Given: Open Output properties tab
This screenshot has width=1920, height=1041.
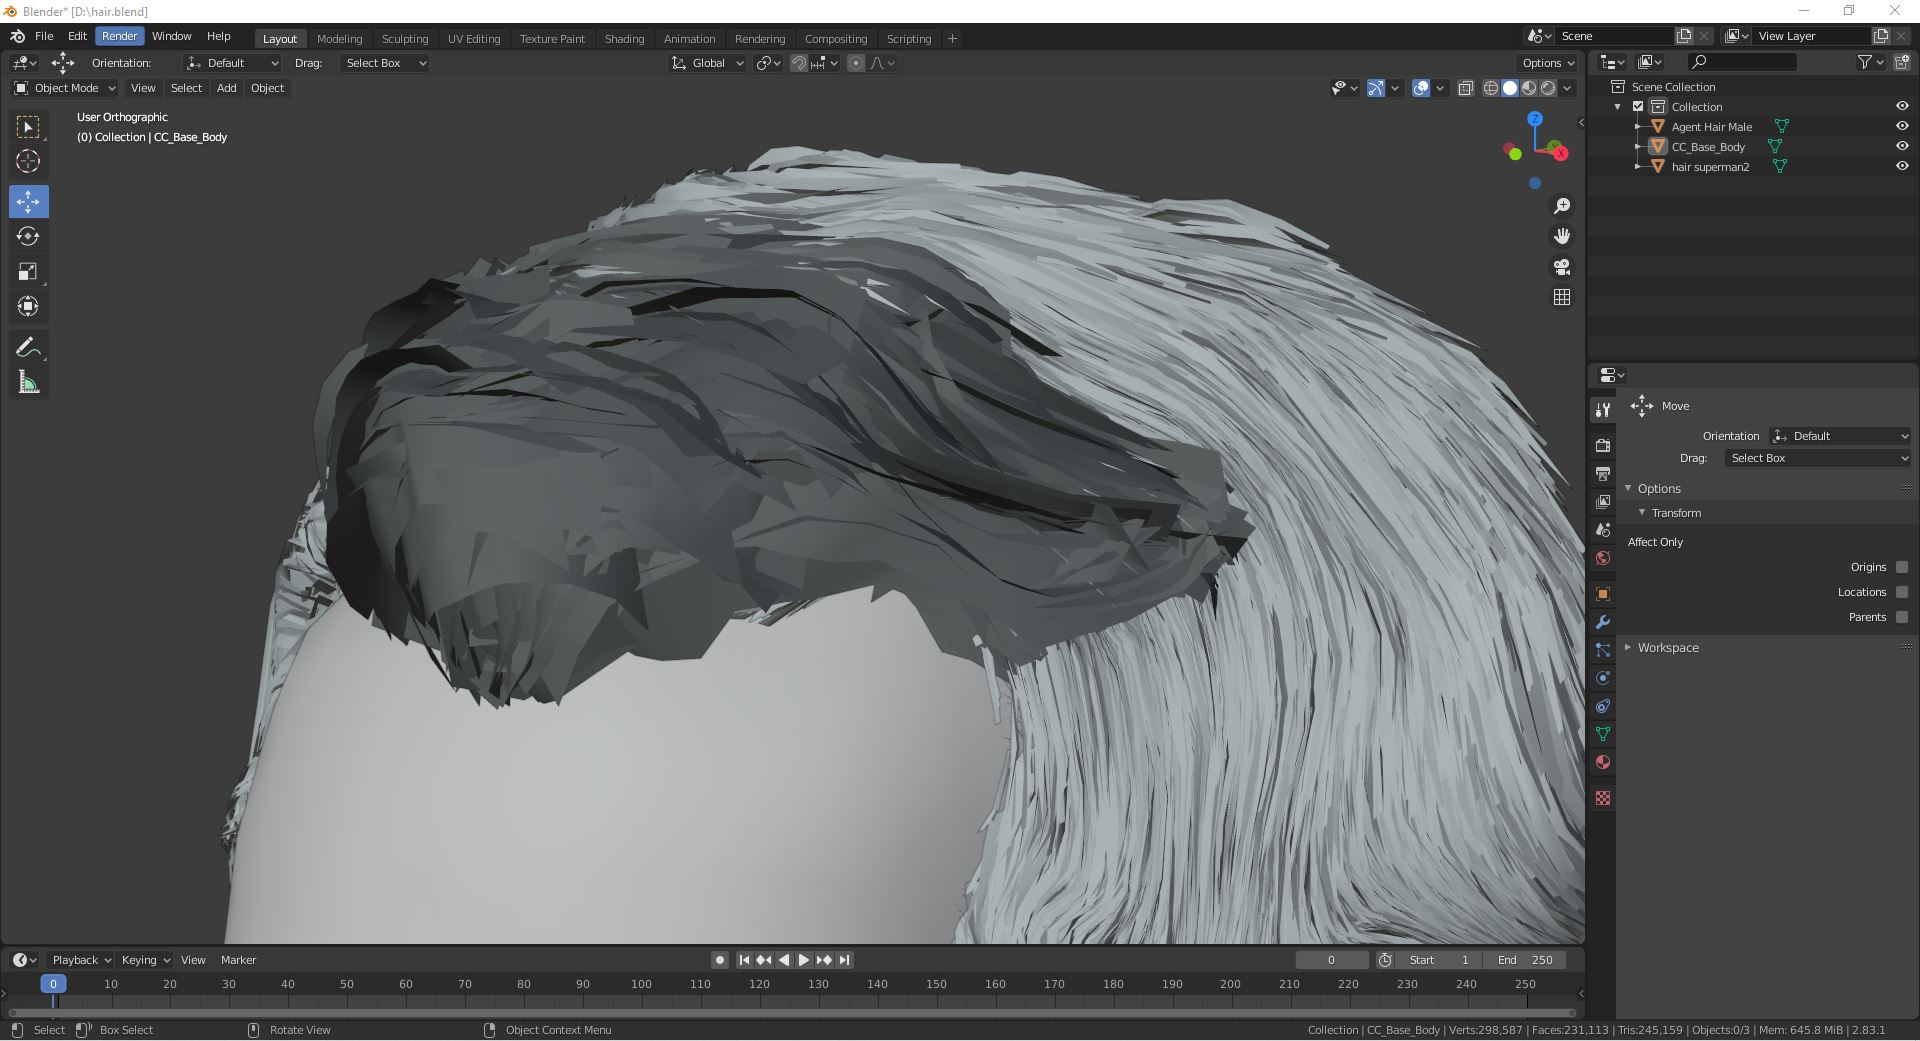Looking at the screenshot, I should click(x=1603, y=473).
